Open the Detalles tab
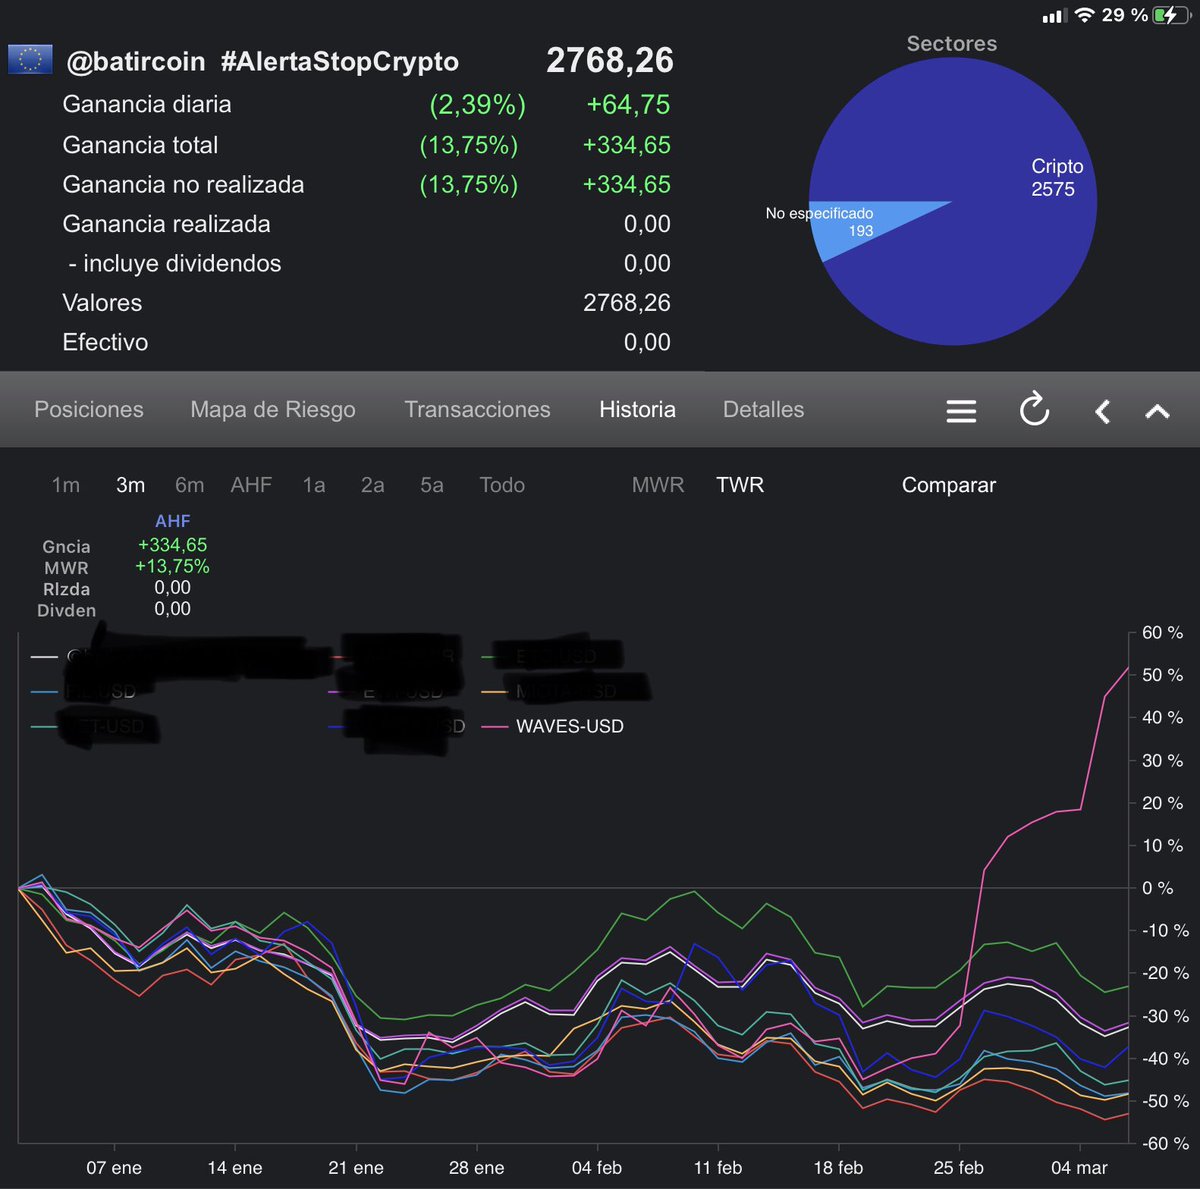This screenshot has width=1200, height=1189. (763, 410)
